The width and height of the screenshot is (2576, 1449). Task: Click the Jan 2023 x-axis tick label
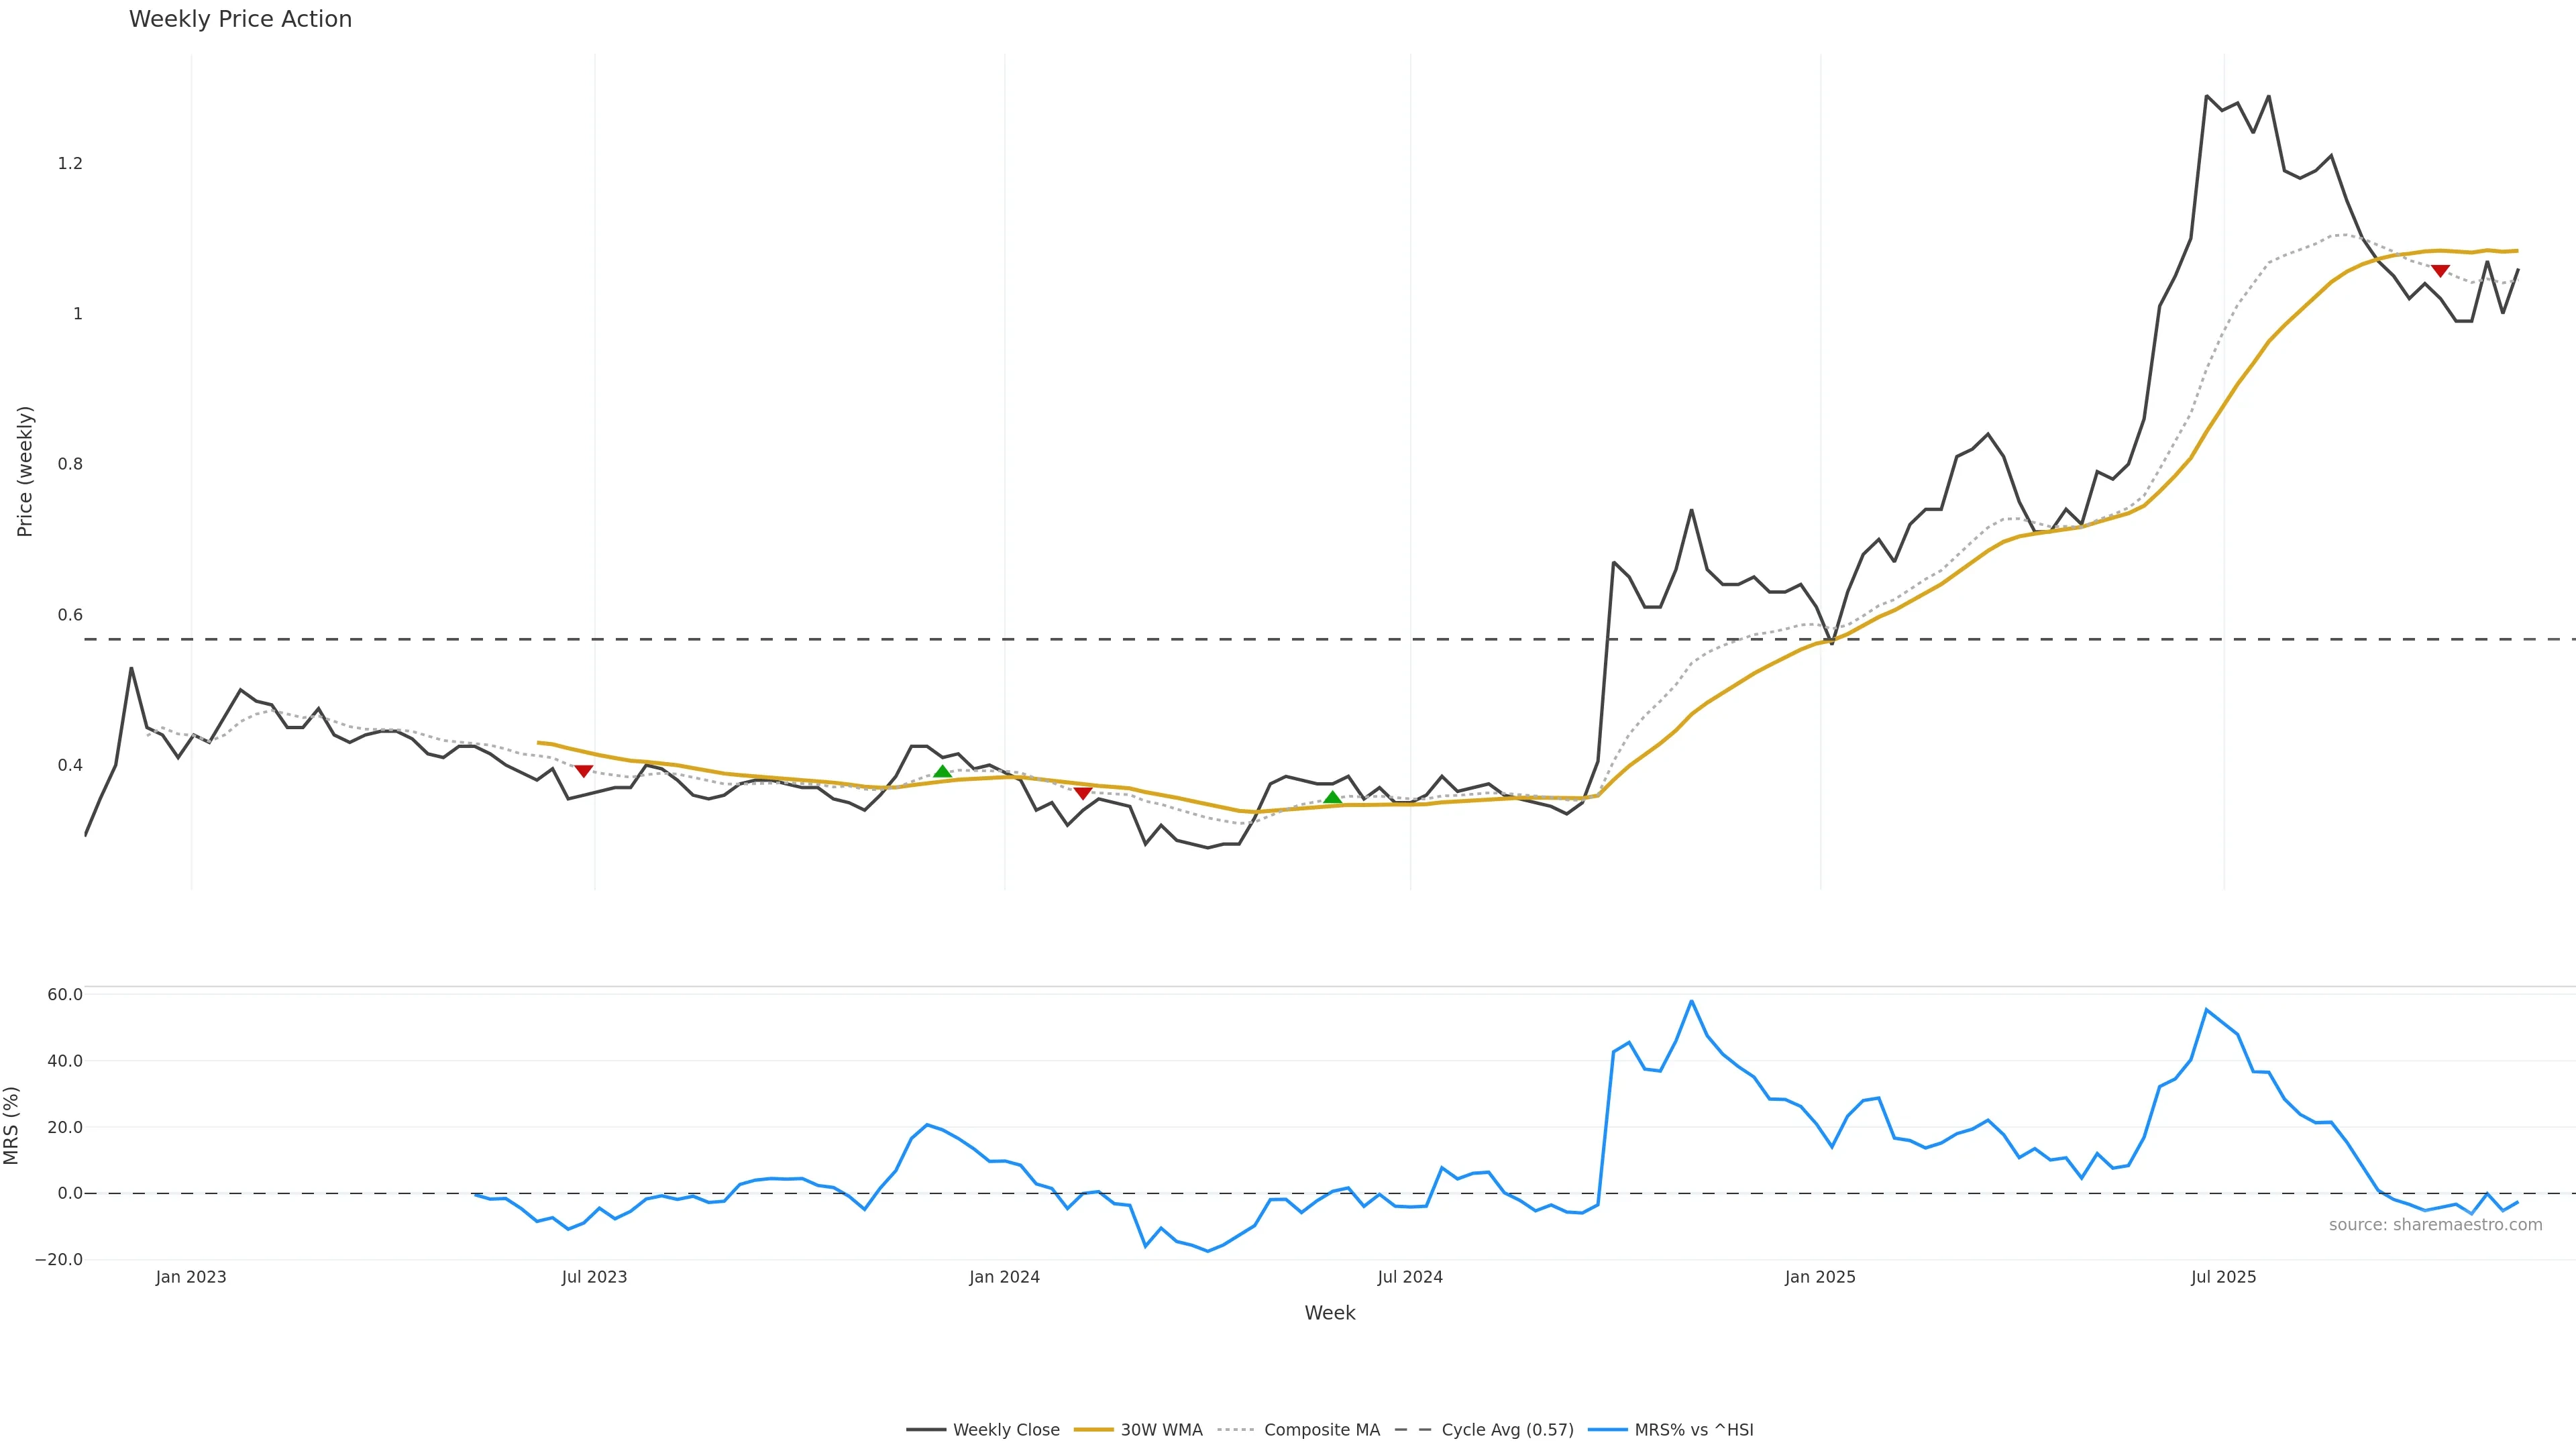coord(191,1277)
